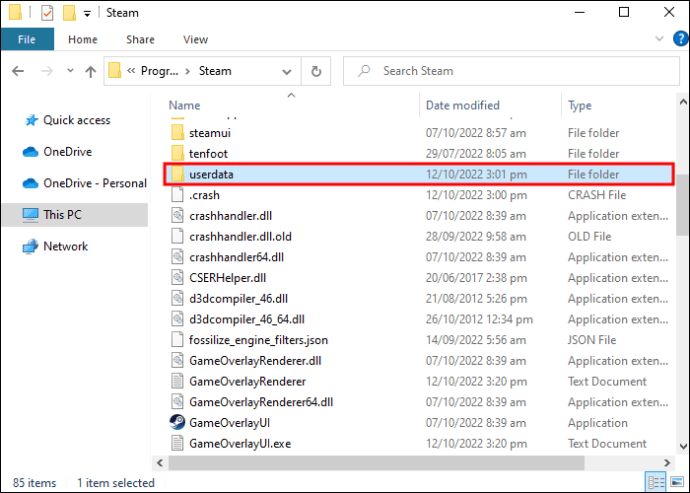This screenshot has width=690, height=493.
Task: Select the fossilize_engine_filters.json file icon
Action: click(177, 339)
